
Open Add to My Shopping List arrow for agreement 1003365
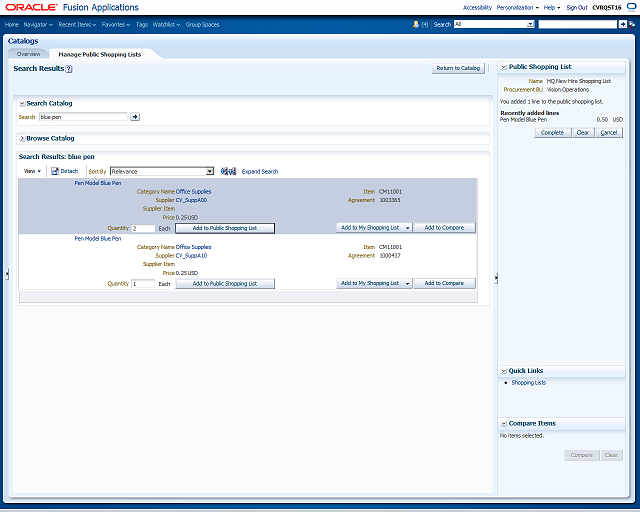click(407, 228)
